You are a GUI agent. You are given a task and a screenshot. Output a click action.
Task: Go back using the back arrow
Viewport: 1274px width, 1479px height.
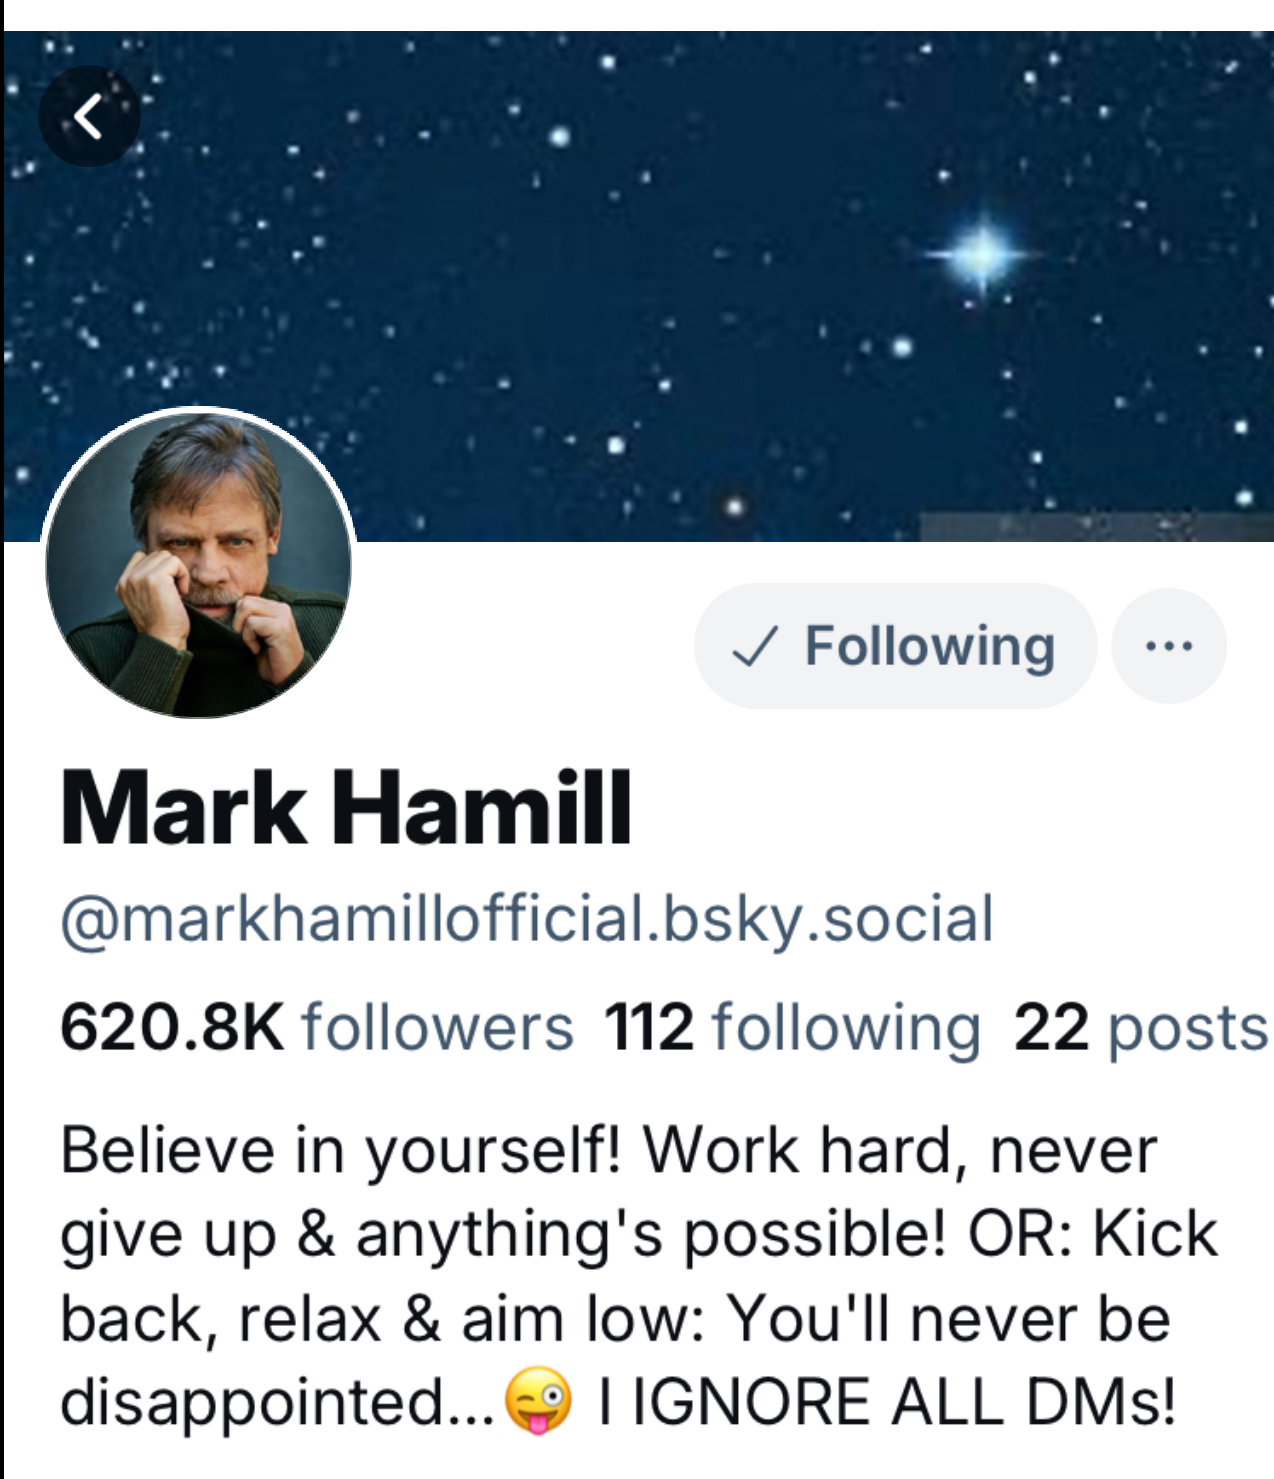pos(89,116)
